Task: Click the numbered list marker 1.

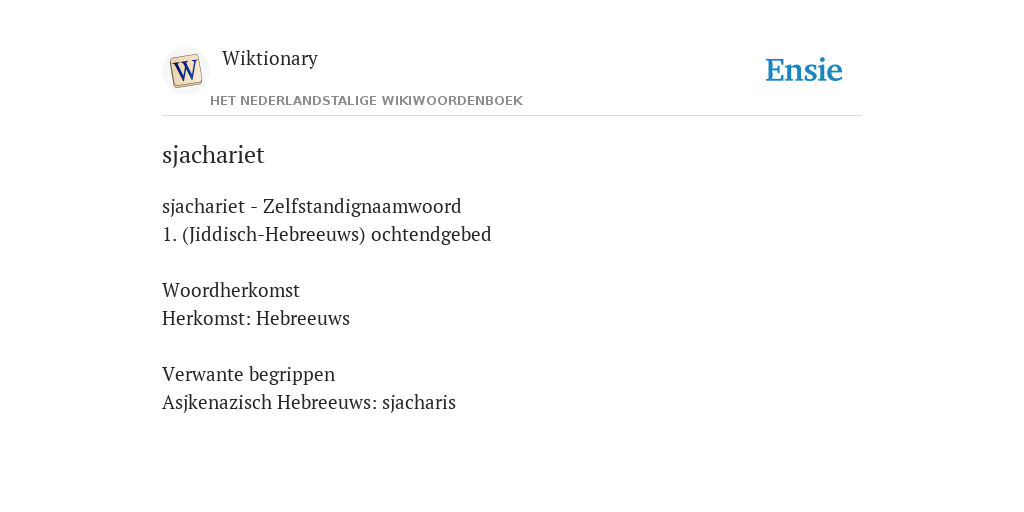Action: (169, 235)
